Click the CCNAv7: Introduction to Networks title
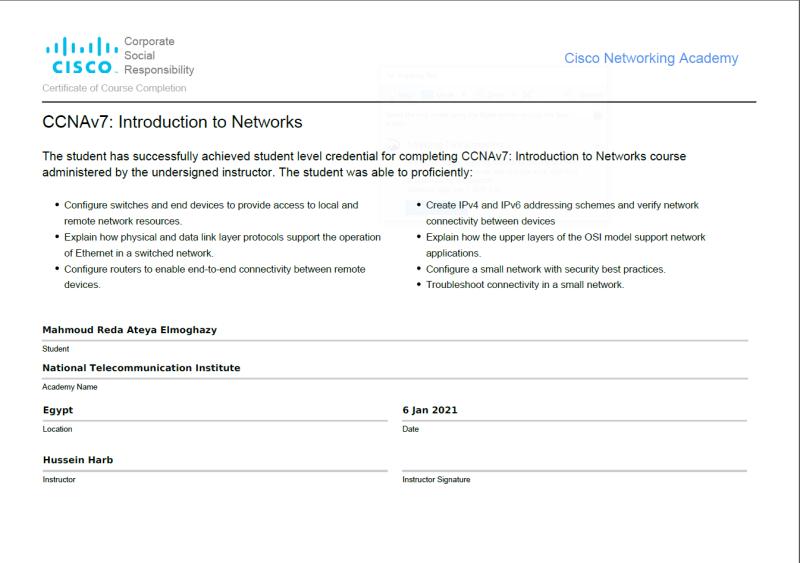The width and height of the screenshot is (800, 563). tap(172, 122)
